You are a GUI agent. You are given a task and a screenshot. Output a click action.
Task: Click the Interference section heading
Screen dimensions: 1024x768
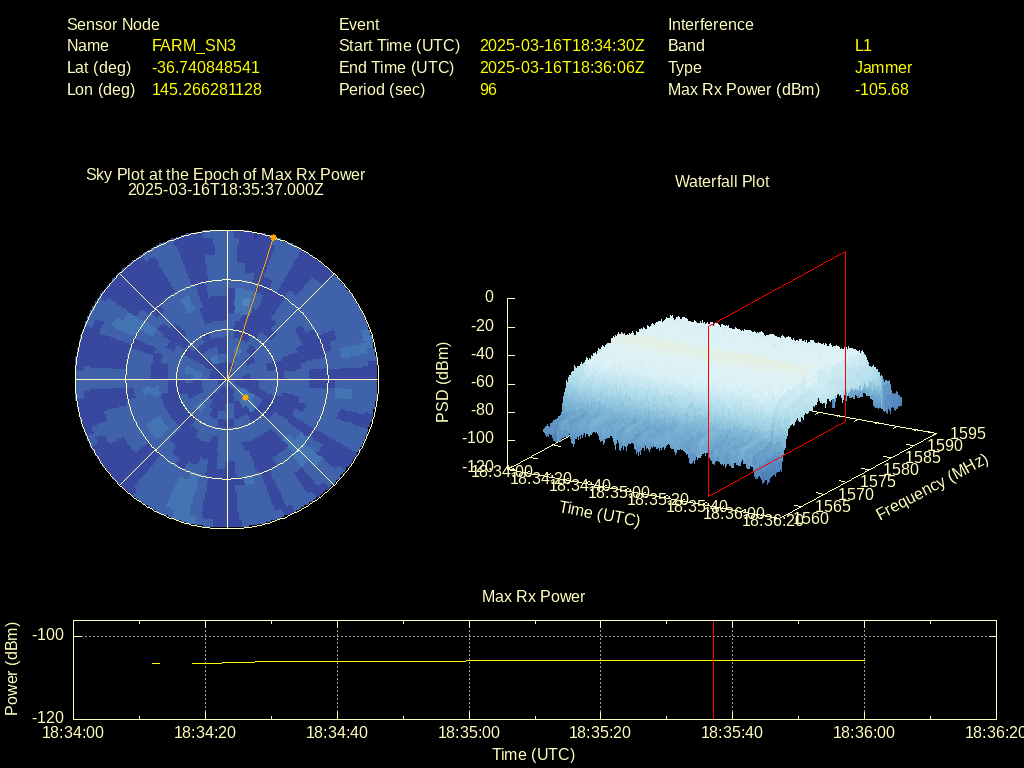click(710, 24)
